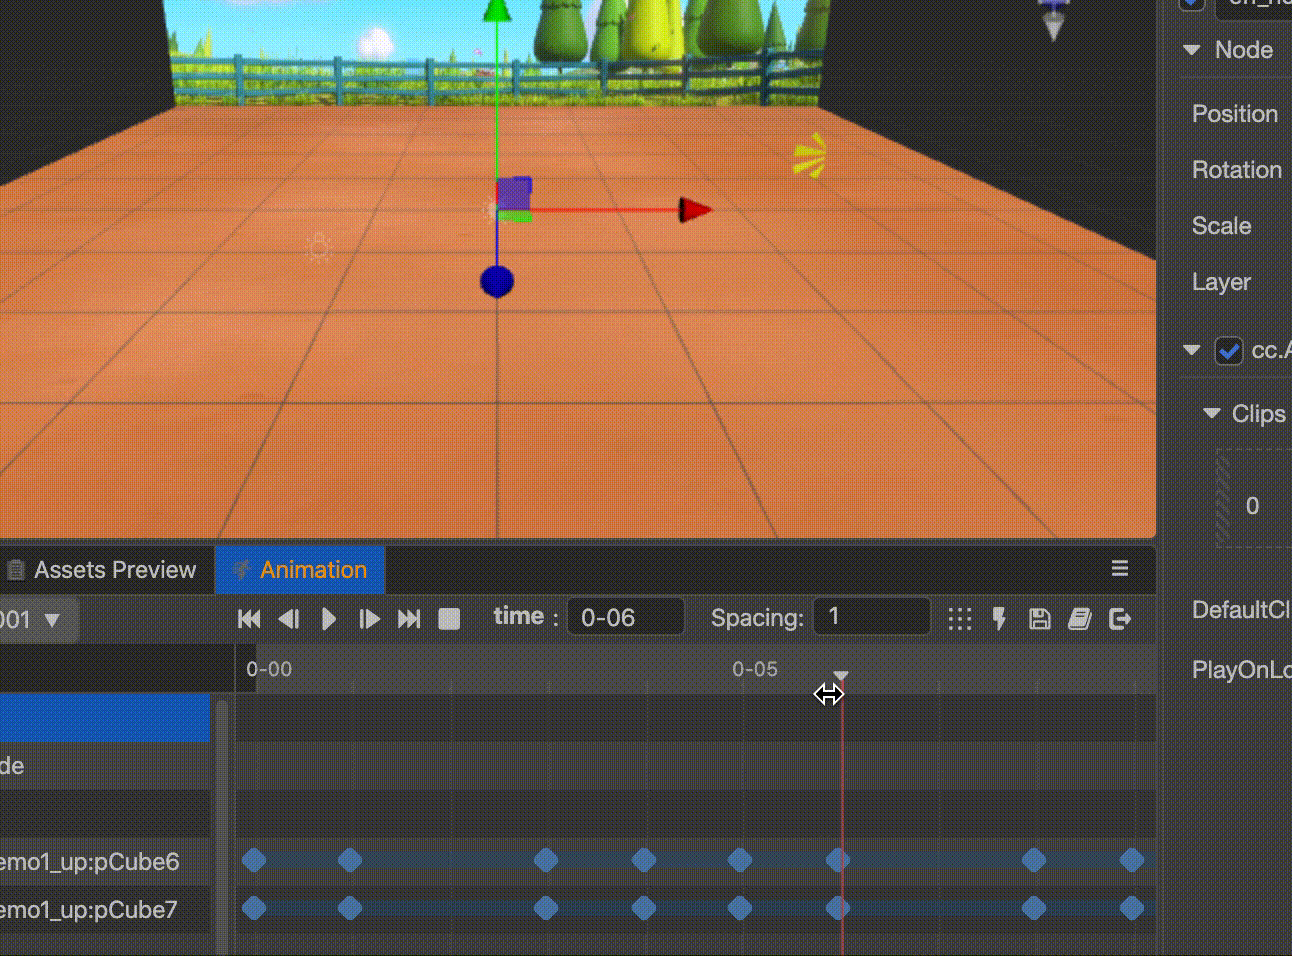
Task: Toggle the cc.Animation component checkbox
Action: click(x=1229, y=351)
